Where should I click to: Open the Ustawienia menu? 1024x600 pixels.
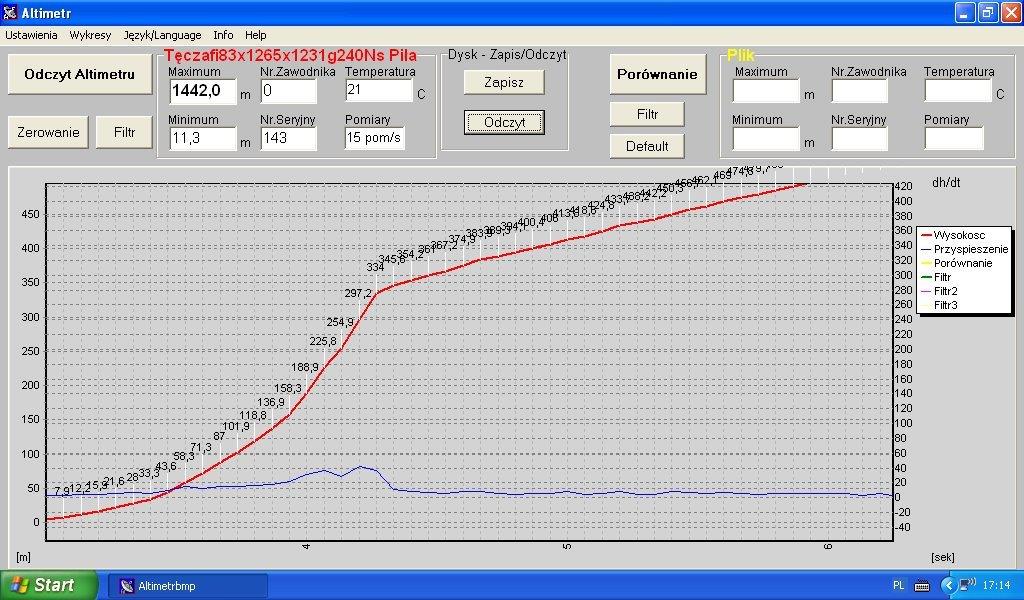point(31,35)
